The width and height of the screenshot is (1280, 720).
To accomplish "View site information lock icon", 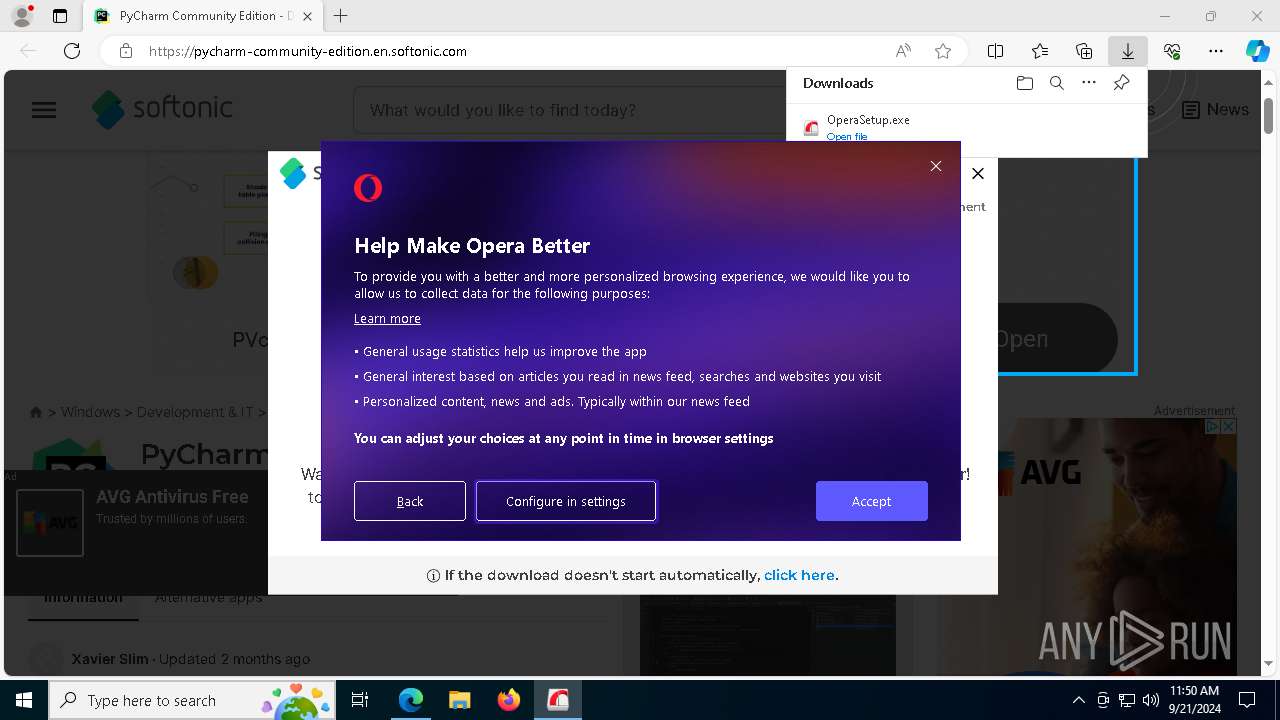I will pos(125,51).
